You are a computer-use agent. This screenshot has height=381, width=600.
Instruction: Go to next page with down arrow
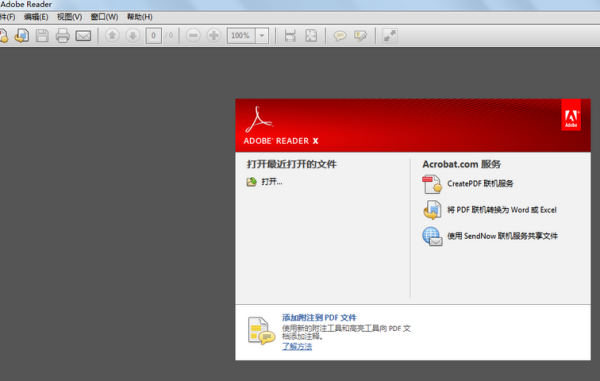pos(133,36)
